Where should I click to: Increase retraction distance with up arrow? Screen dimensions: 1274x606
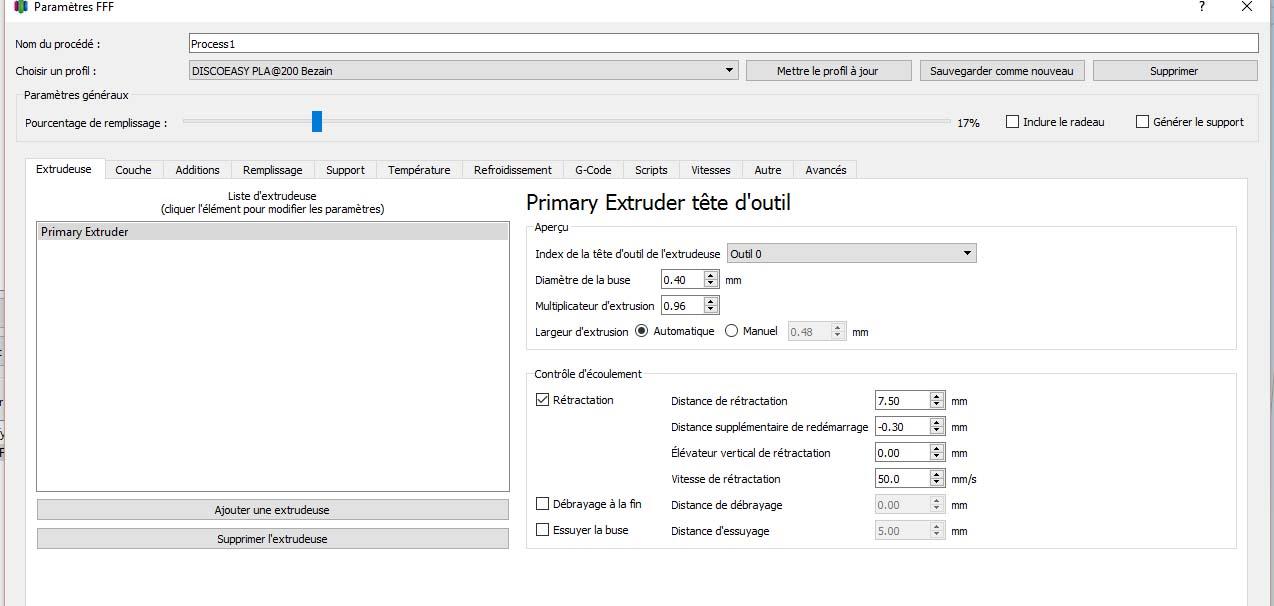(937, 396)
